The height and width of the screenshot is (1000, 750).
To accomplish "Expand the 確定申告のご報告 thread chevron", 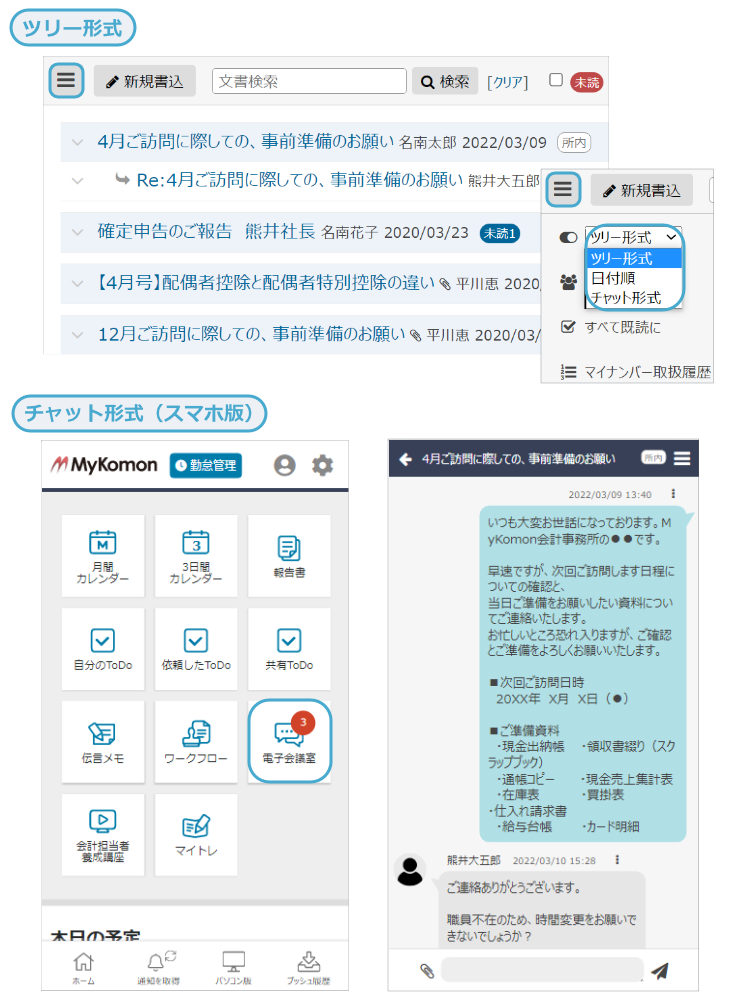I will coord(77,233).
